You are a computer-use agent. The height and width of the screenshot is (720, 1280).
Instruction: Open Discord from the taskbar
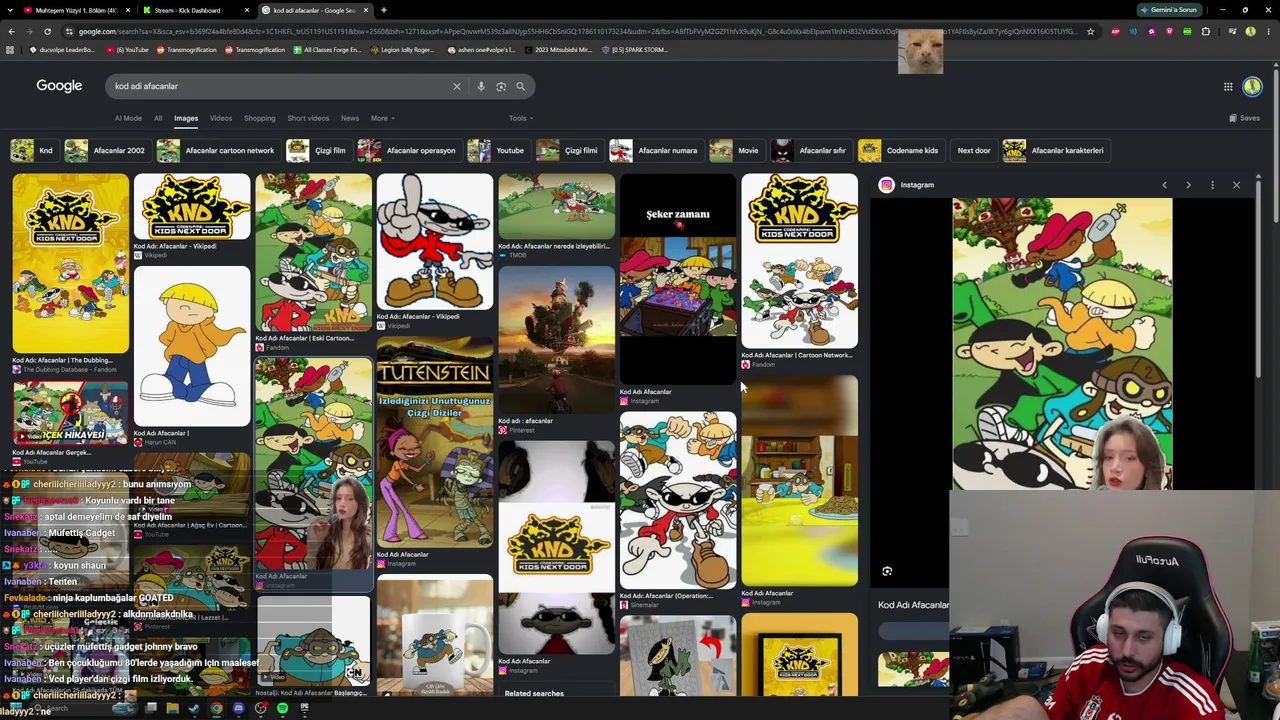[238, 709]
